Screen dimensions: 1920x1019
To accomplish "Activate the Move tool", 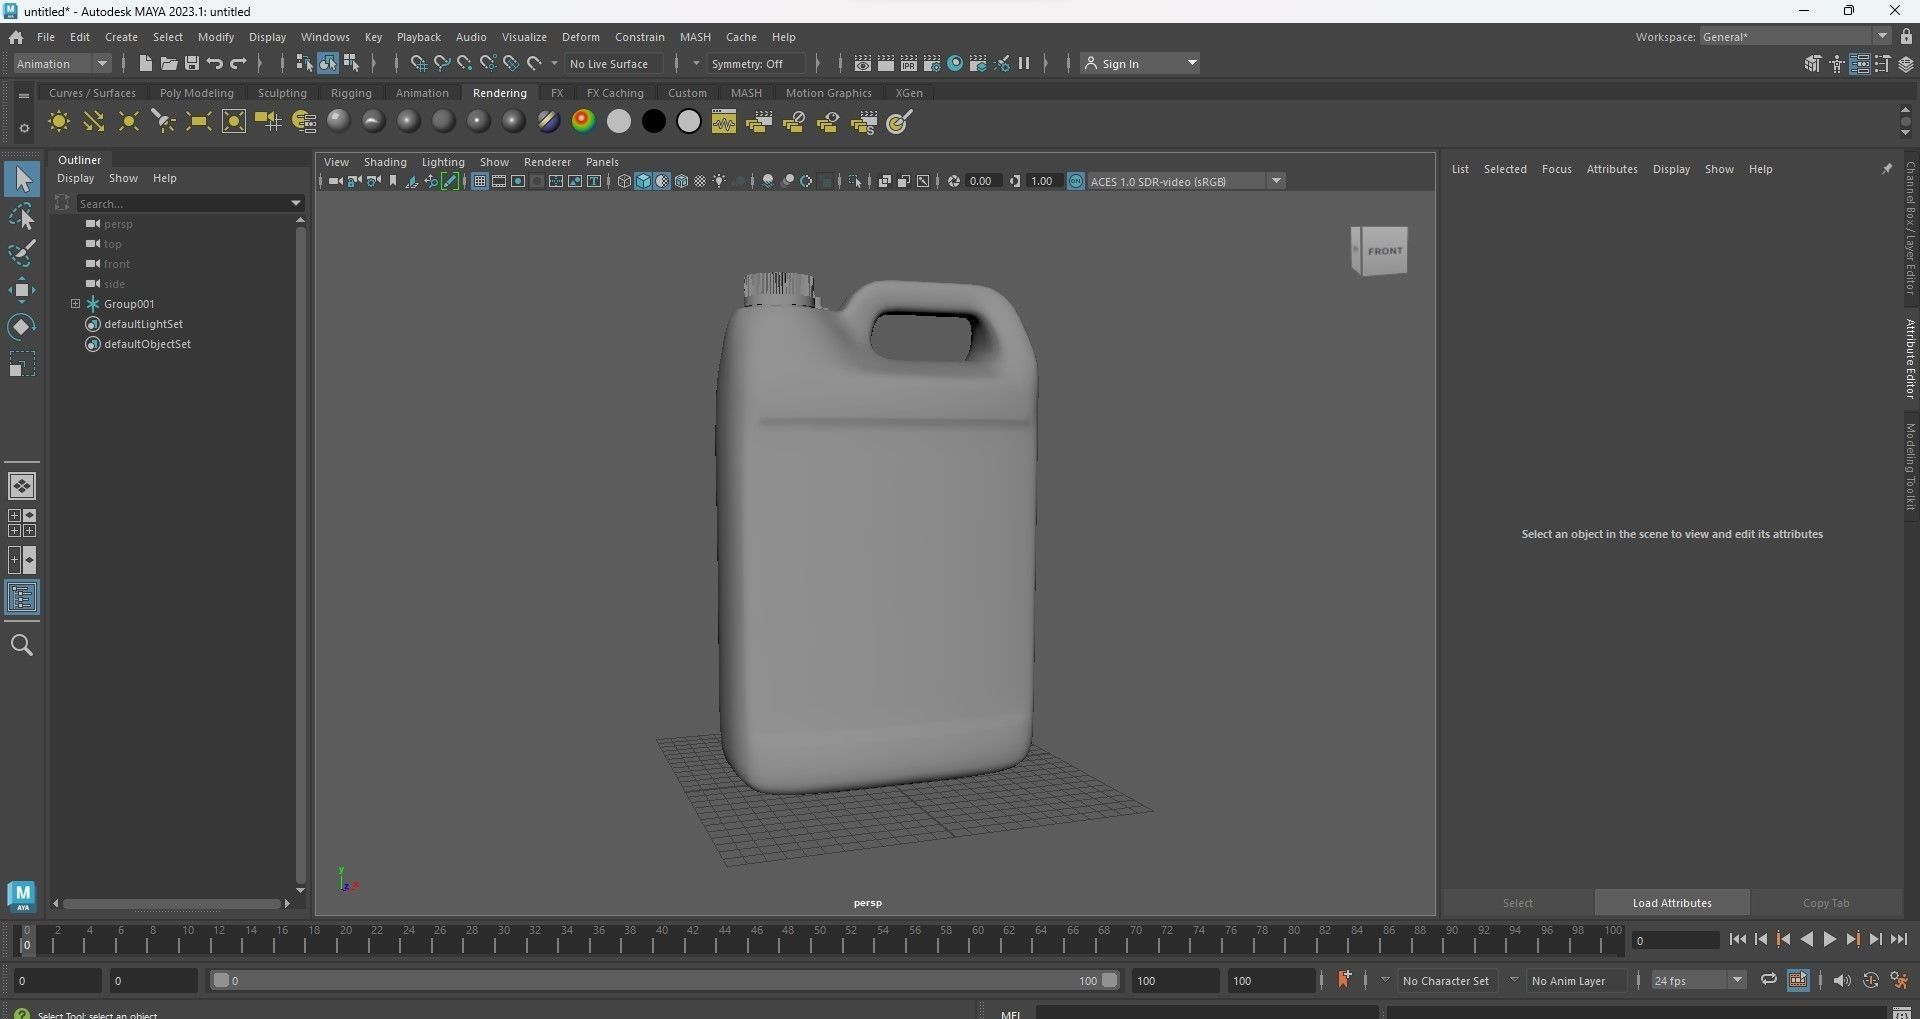I will [x=22, y=290].
